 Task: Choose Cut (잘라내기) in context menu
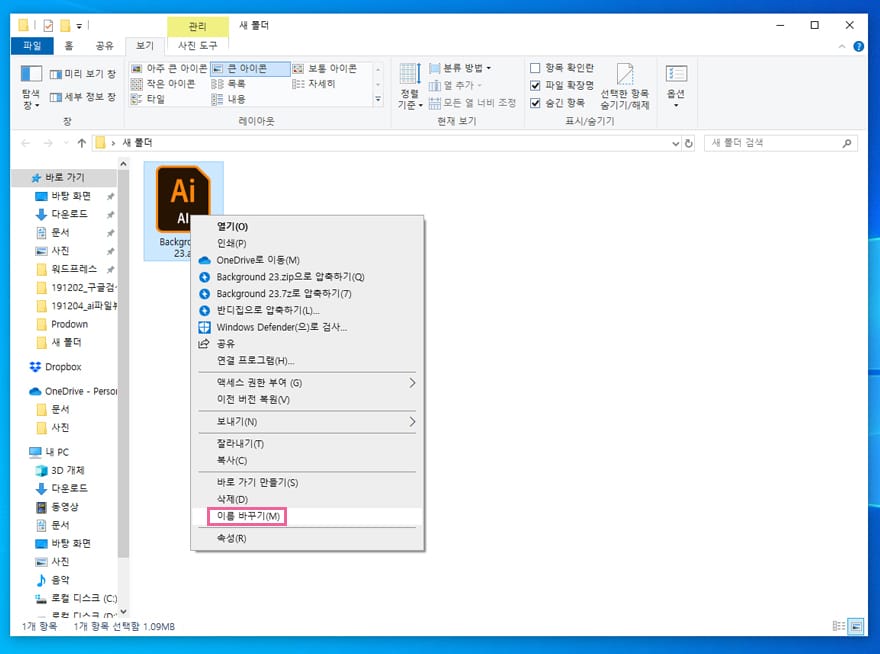tap(308, 443)
